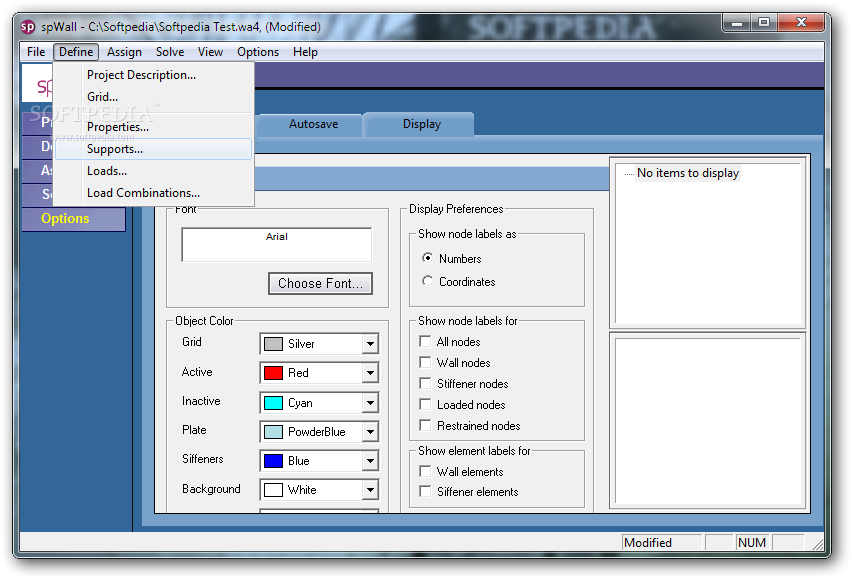852x579 pixels.
Task: Open the Help menu
Action: [305, 52]
